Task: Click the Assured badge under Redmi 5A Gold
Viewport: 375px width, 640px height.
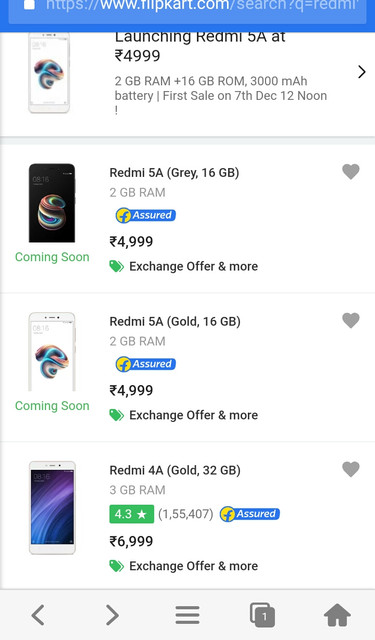Action: 146,364
